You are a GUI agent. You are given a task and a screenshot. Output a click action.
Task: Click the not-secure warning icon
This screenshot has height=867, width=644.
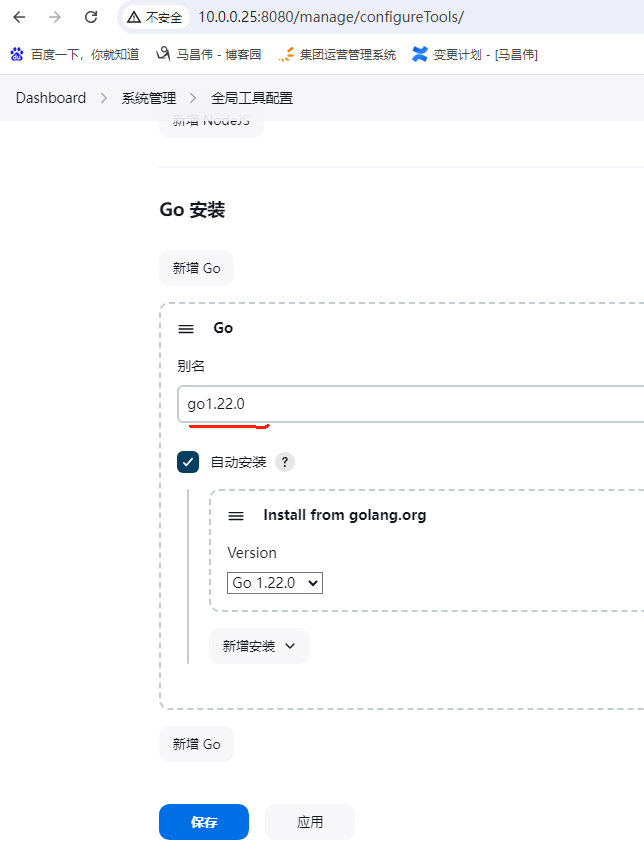pos(134,17)
